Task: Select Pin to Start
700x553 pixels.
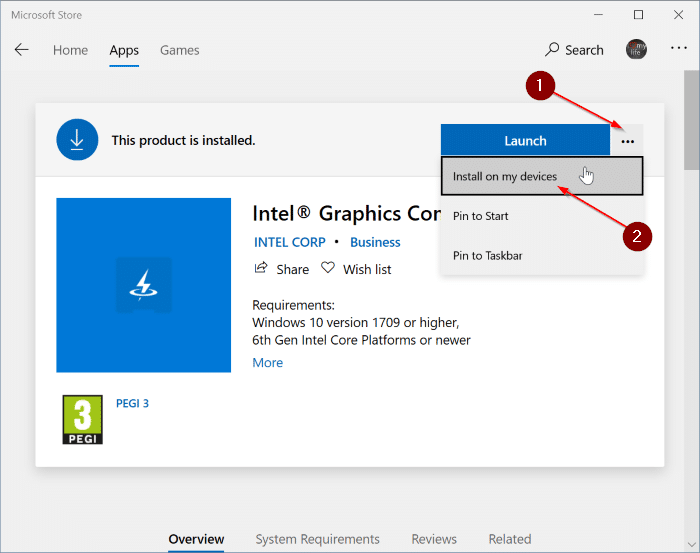Action: pyautogui.click(x=542, y=216)
